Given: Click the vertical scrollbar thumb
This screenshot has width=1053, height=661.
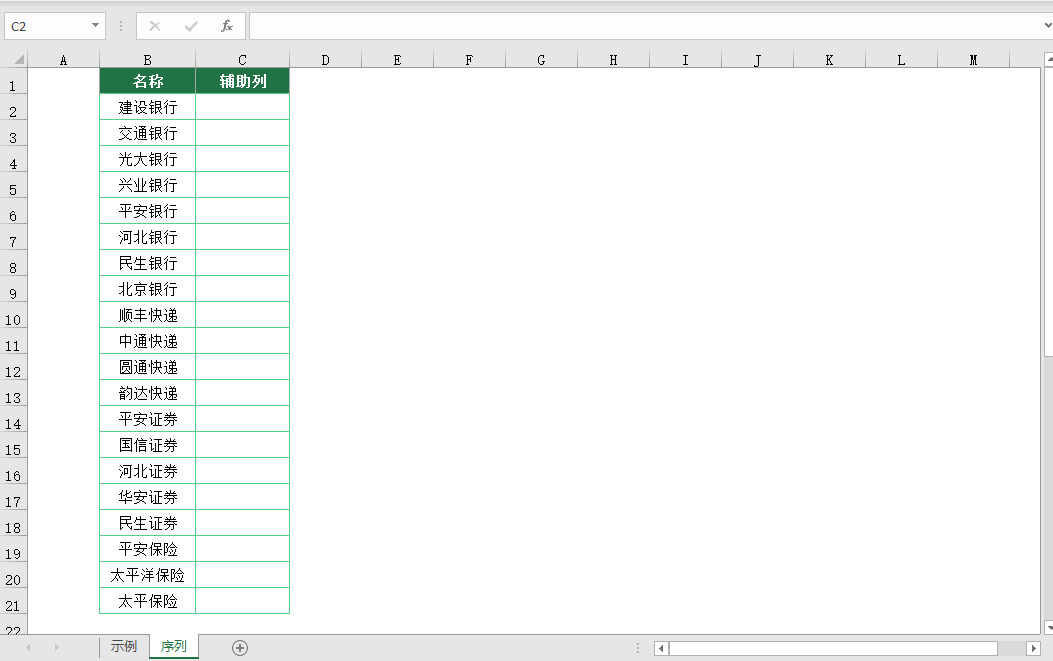Looking at the screenshot, I should 1049,212.
